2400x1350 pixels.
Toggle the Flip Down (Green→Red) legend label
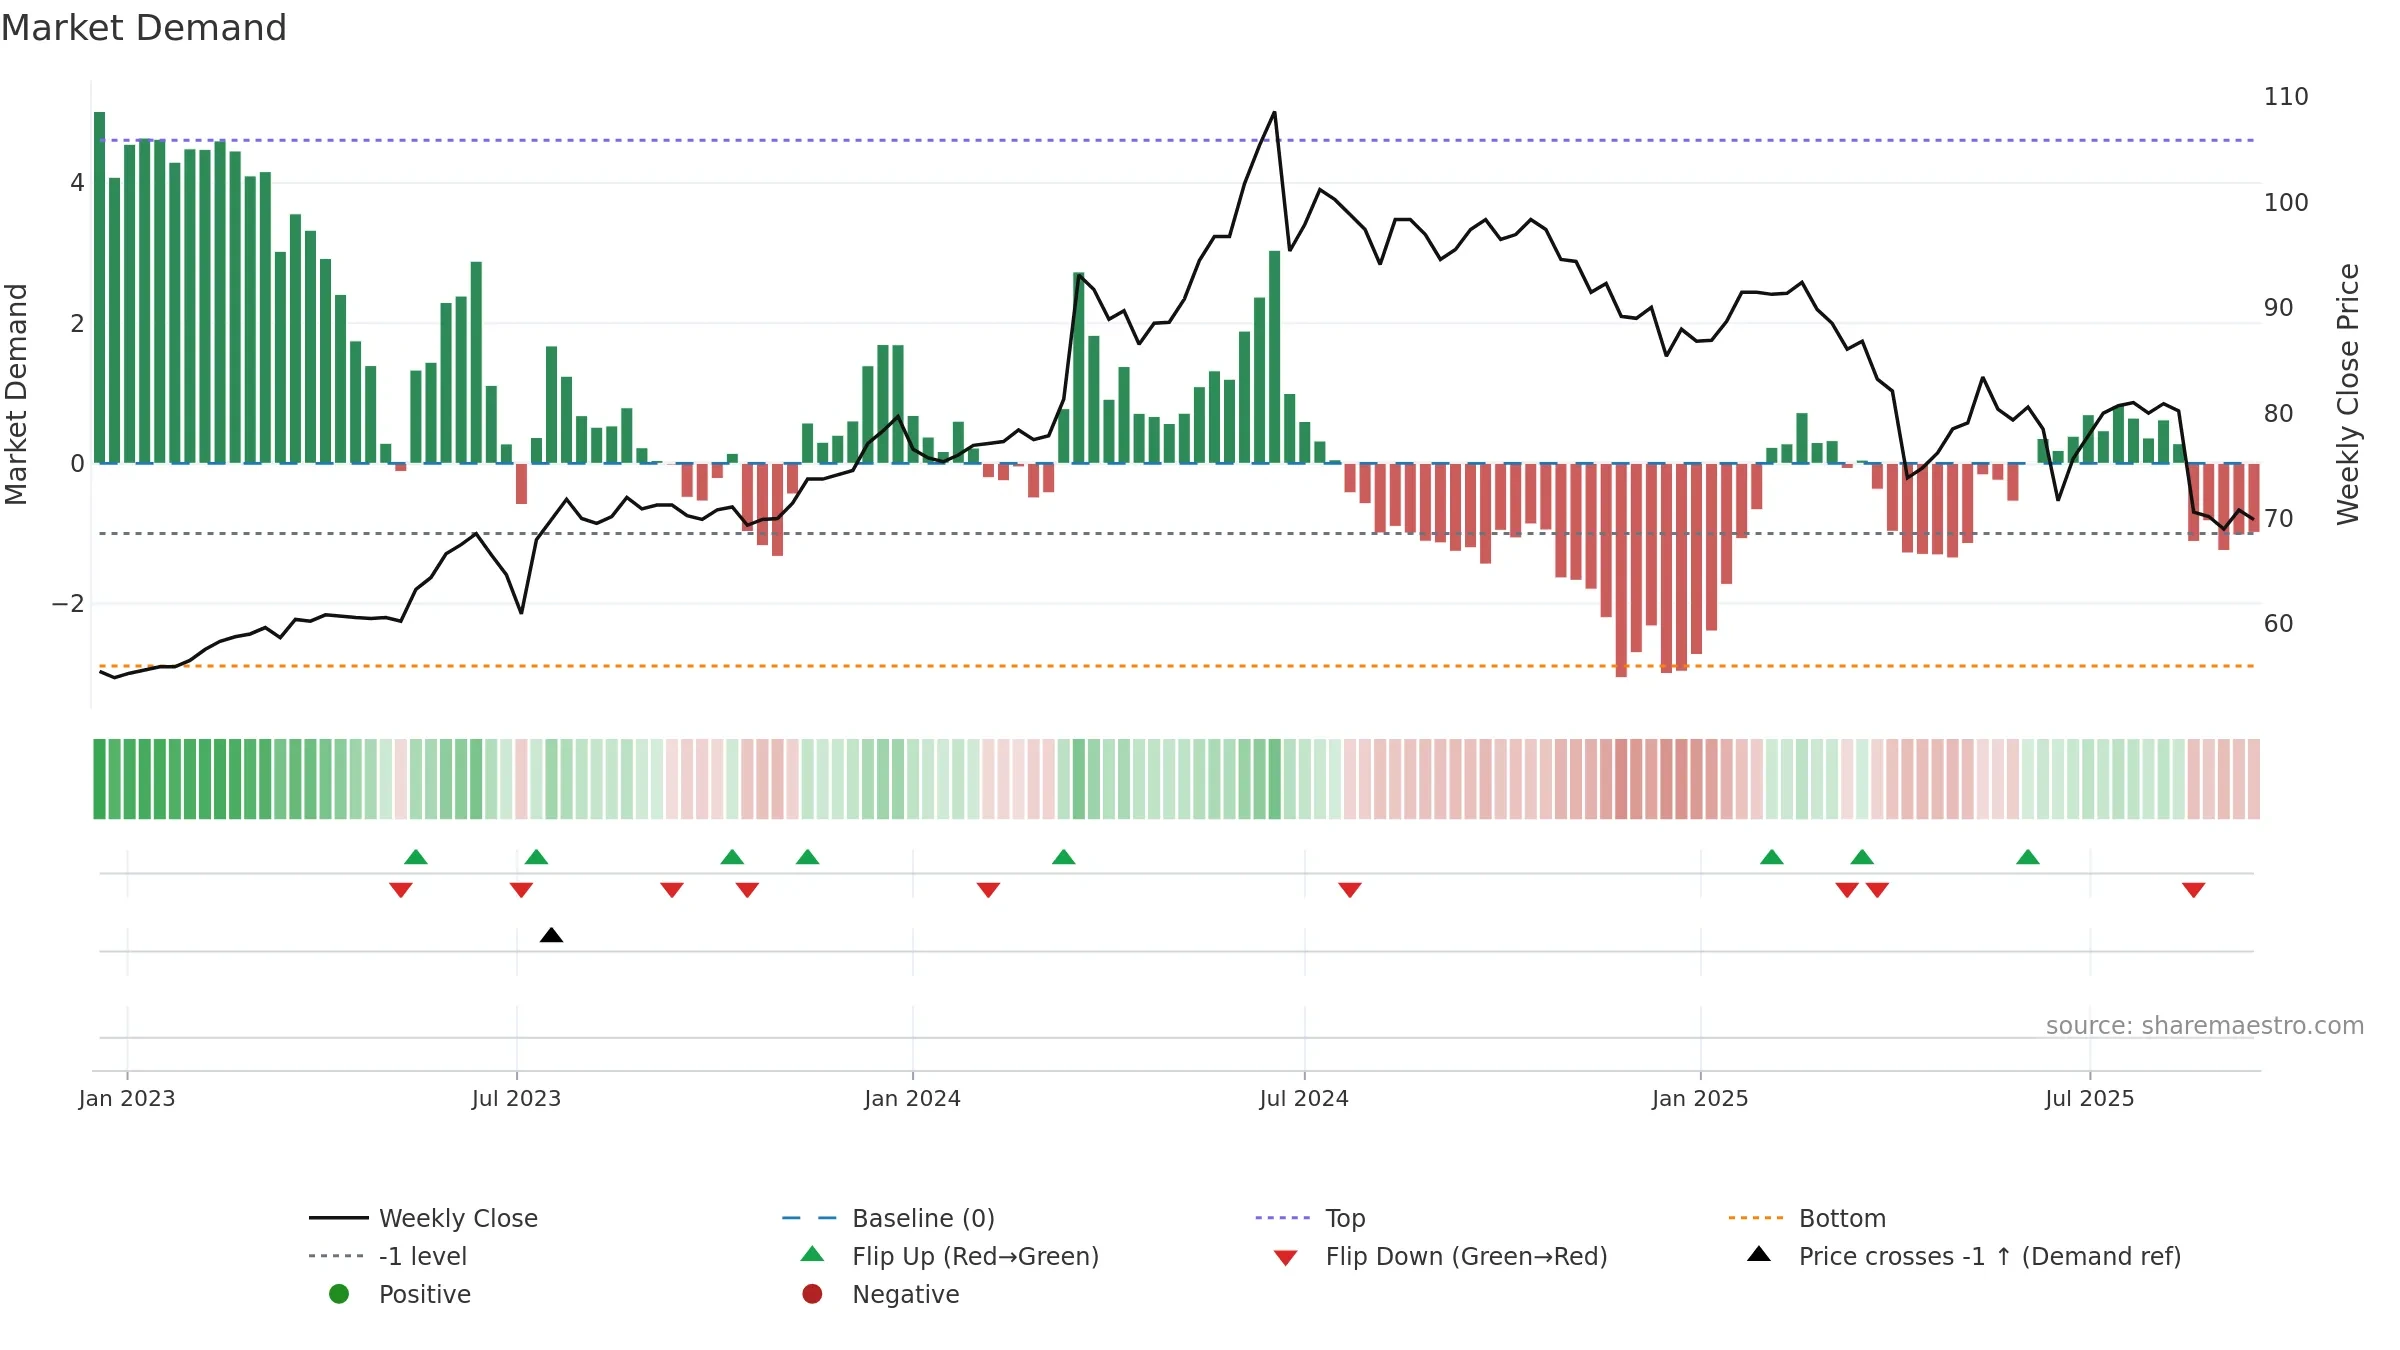(x=1466, y=1256)
